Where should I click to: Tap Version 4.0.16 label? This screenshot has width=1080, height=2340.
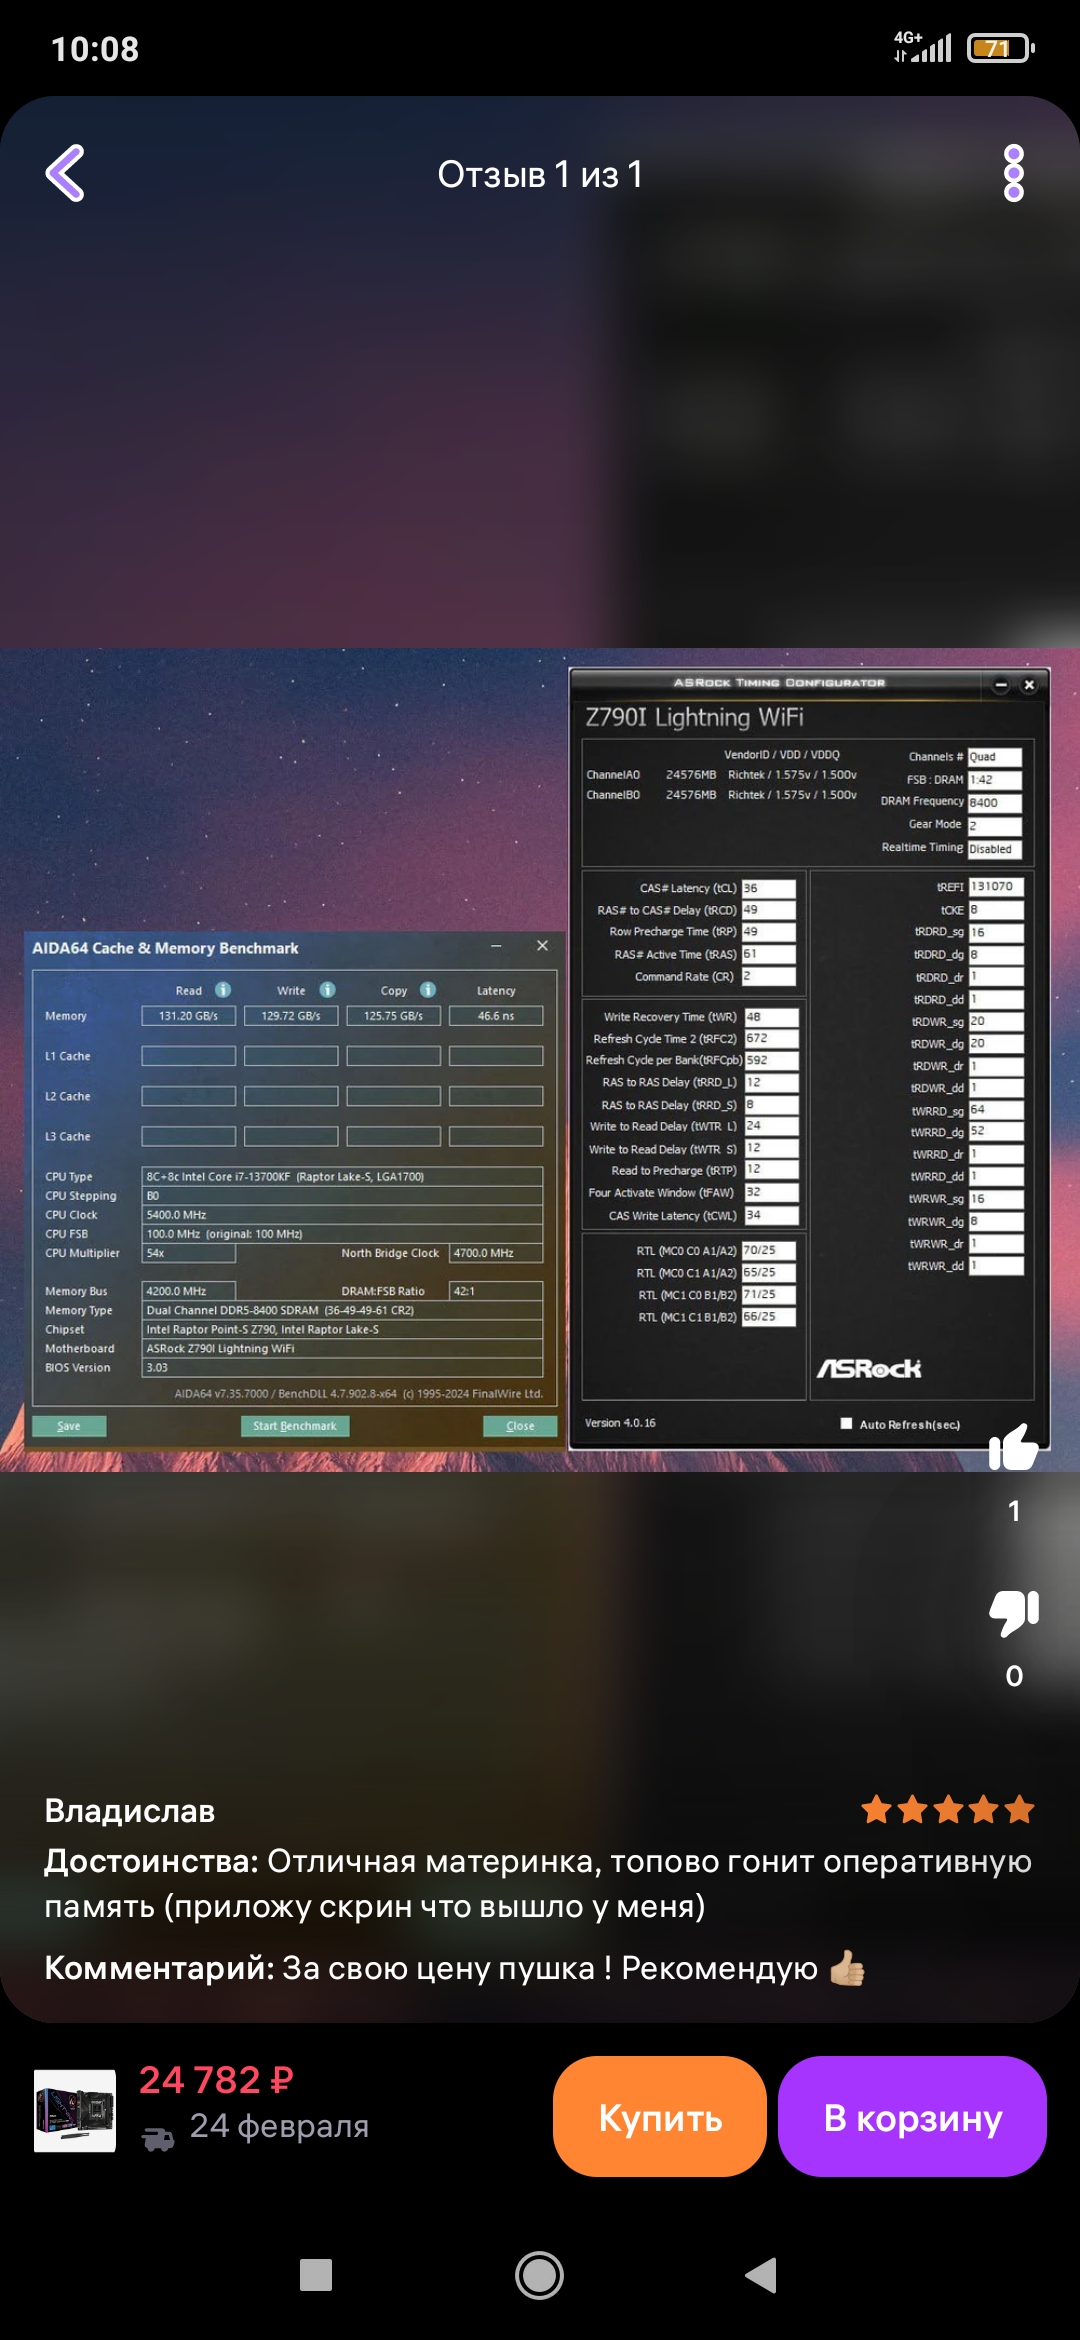[620, 1423]
